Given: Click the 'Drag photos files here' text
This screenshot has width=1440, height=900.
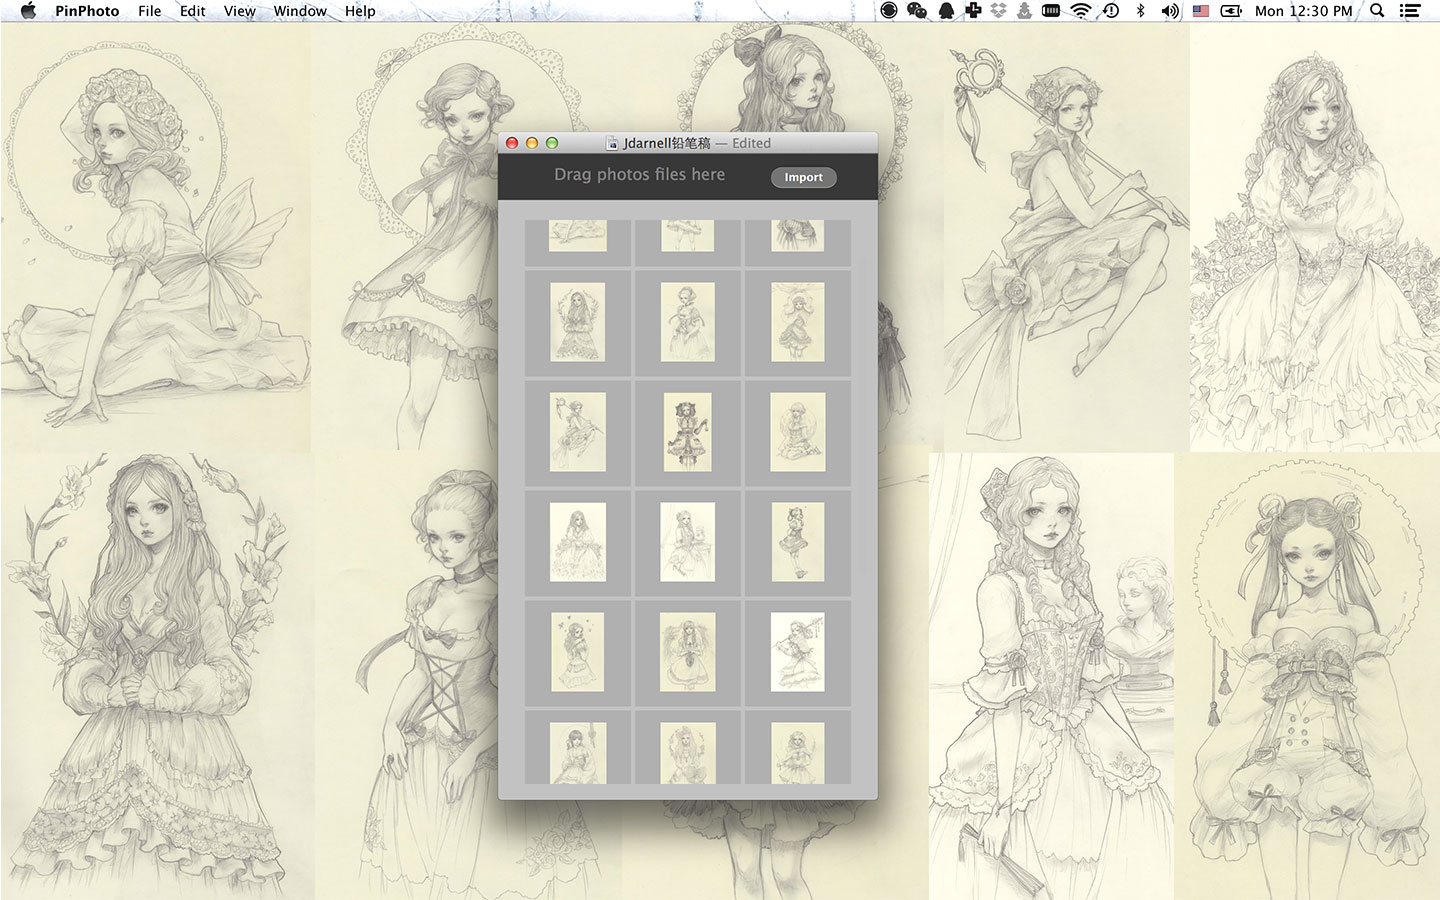Looking at the screenshot, I should (640, 174).
